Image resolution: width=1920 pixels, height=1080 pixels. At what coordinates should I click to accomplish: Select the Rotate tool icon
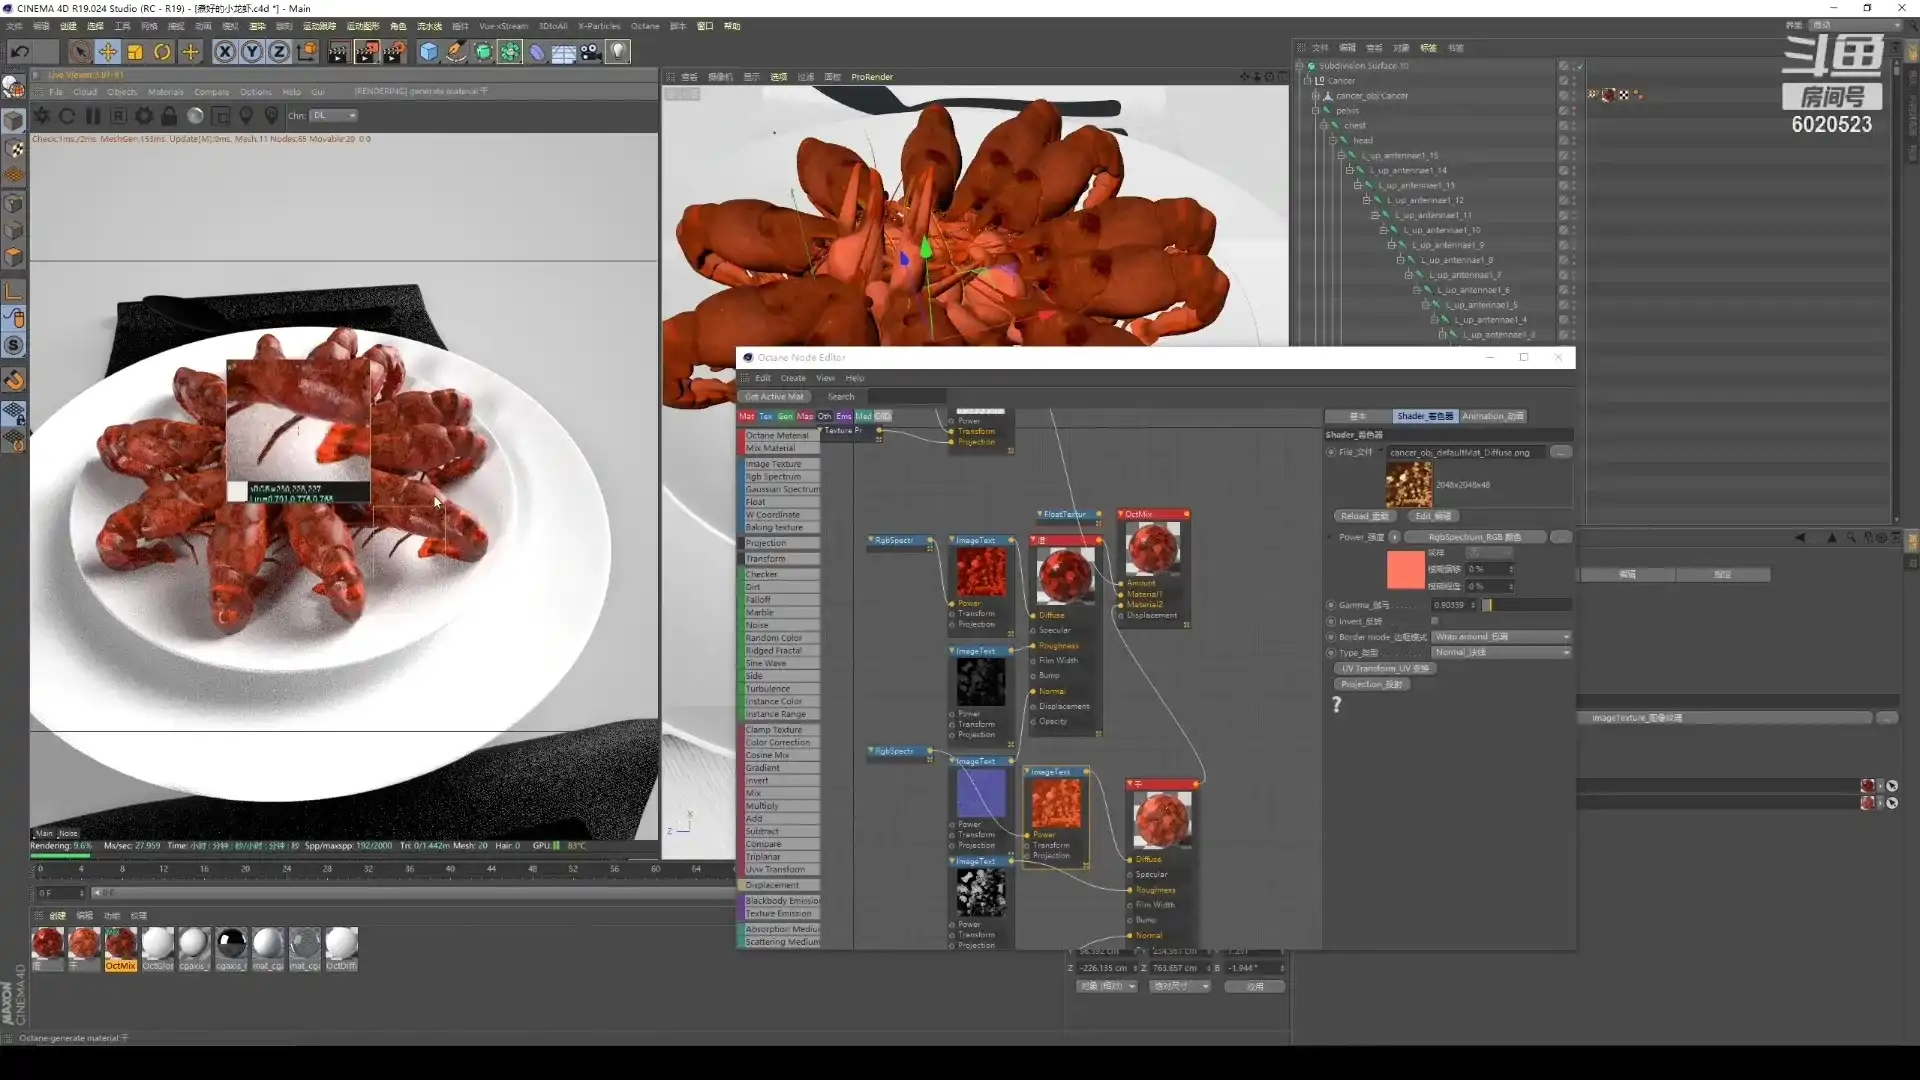[162, 52]
